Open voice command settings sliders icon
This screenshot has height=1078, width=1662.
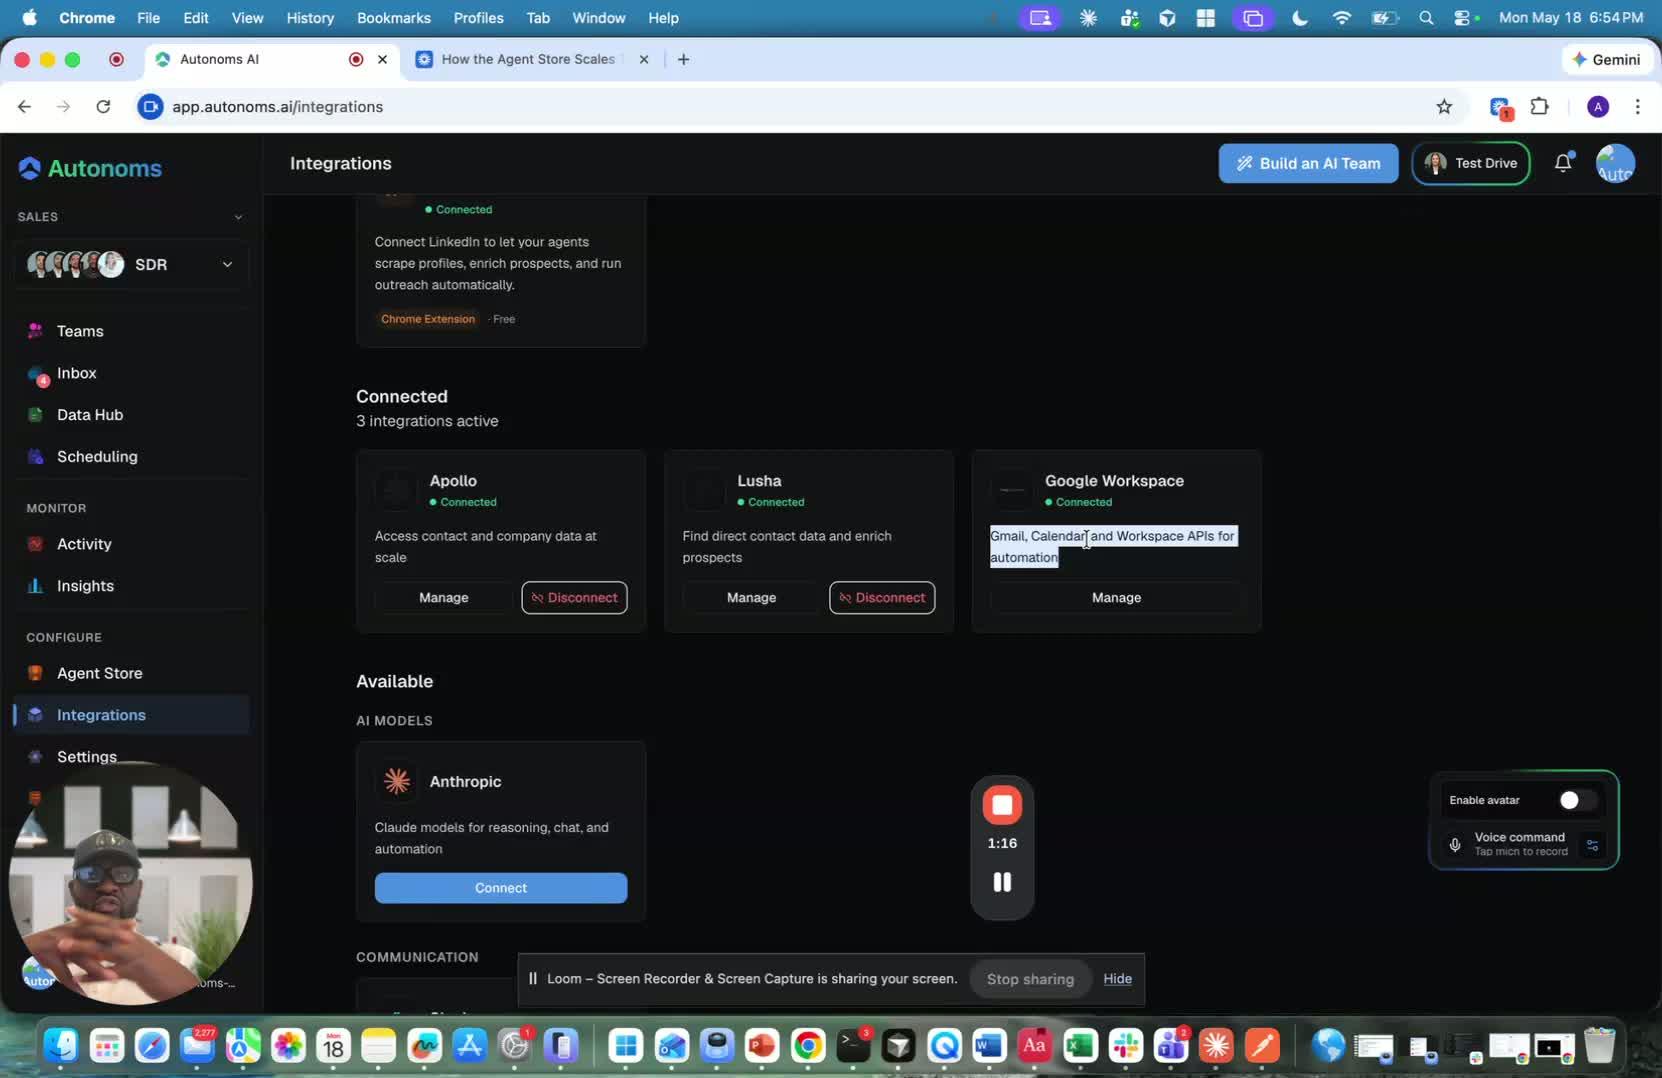click(x=1592, y=845)
